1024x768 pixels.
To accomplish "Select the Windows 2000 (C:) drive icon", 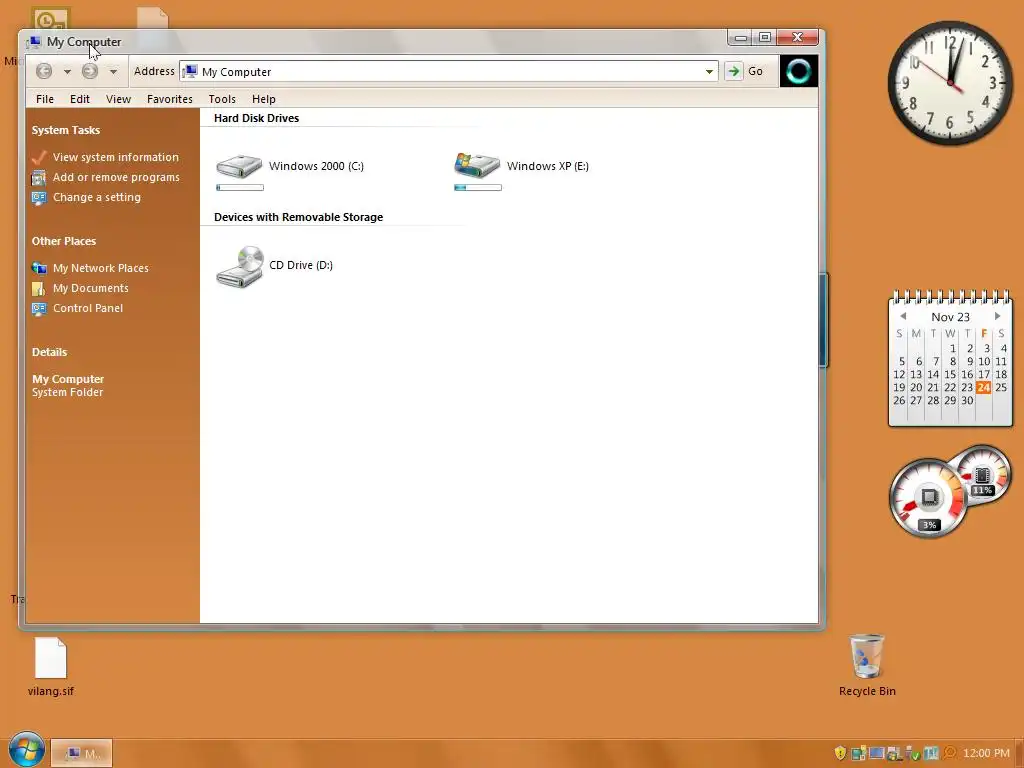I will [239, 166].
